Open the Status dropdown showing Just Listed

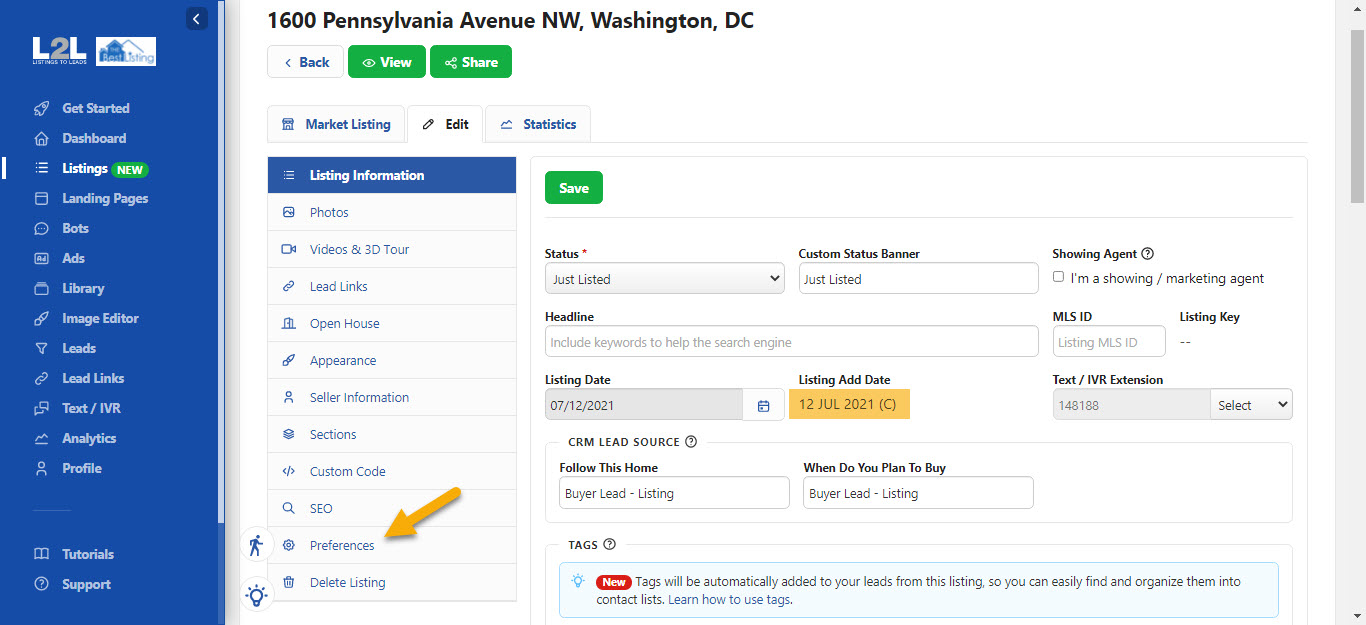[664, 279]
